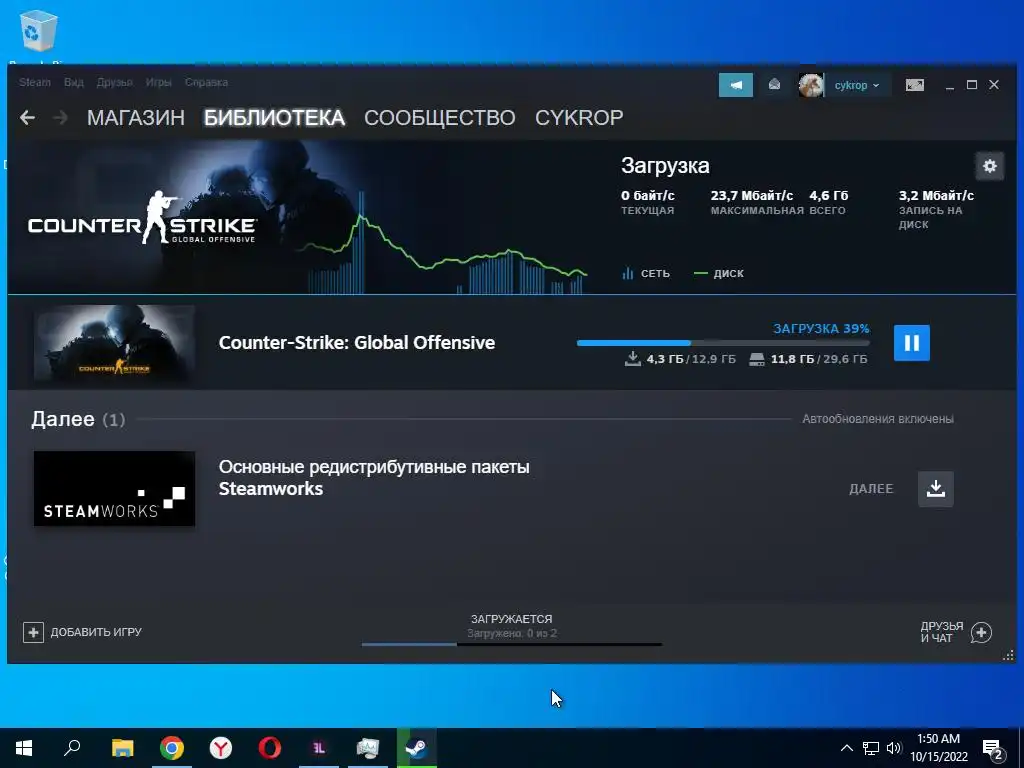Click the bottom download progress bar
The height and width of the screenshot is (768, 1024).
[512, 645]
